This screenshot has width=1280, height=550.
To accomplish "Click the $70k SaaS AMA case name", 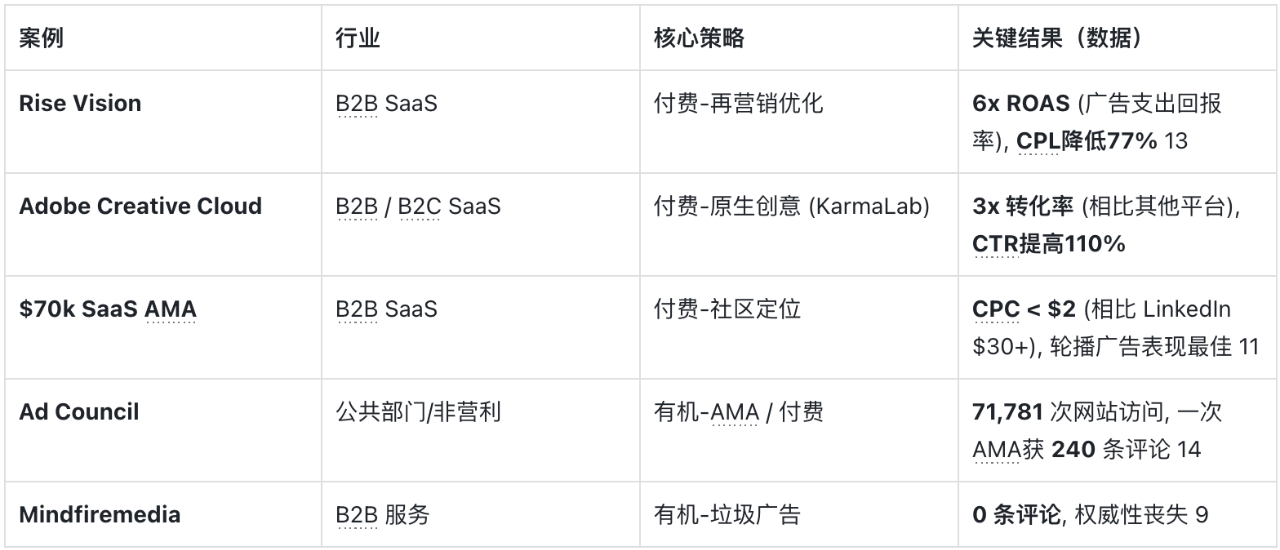I will [108, 309].
